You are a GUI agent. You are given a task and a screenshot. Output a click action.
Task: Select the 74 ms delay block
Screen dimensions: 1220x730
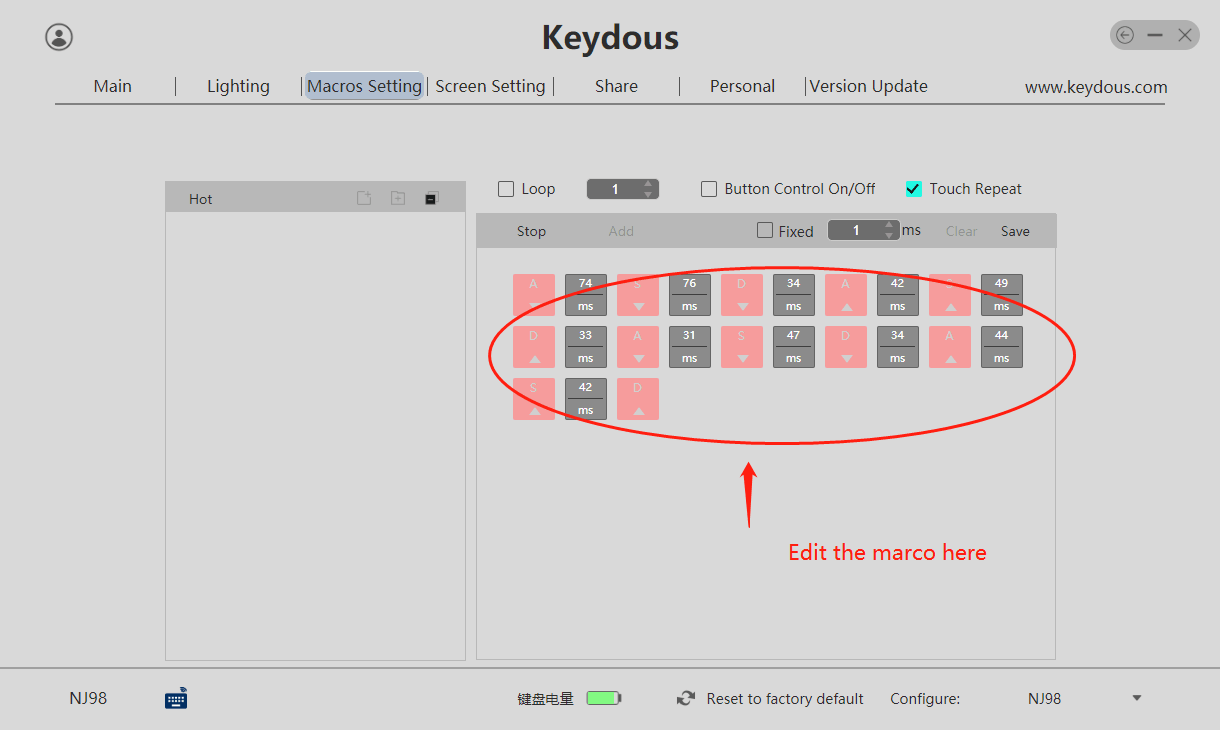(586, 295)
